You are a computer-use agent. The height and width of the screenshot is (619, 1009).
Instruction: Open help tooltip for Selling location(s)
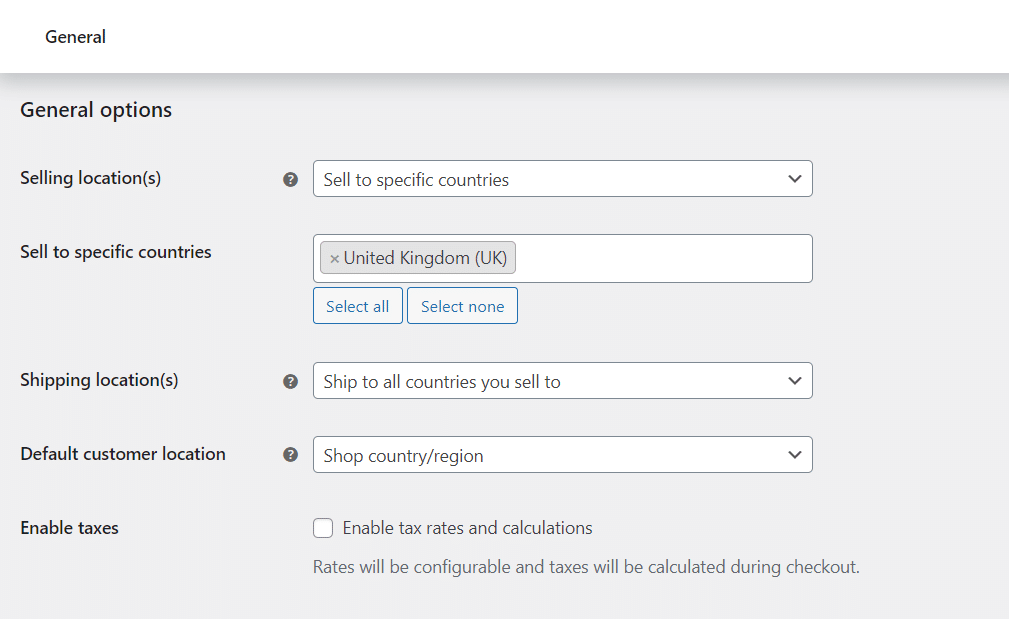(x=290, y=179)
